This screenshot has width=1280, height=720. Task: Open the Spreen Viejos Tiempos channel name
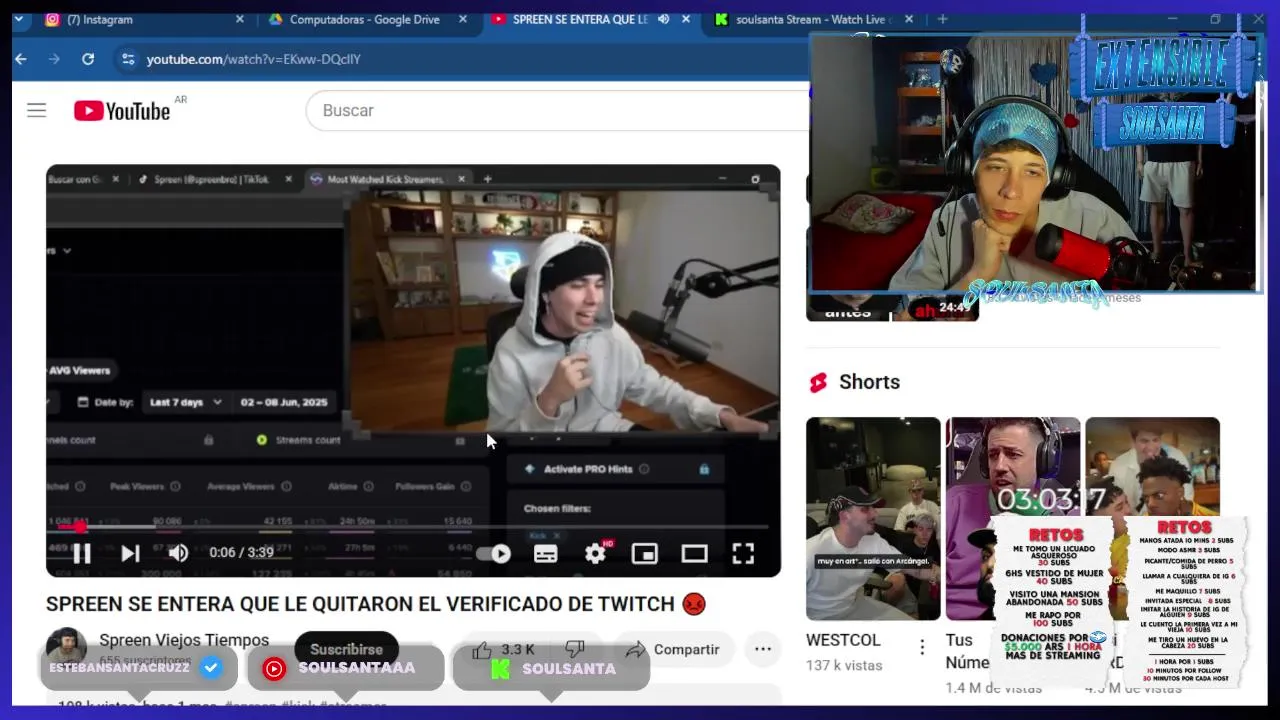184,640
